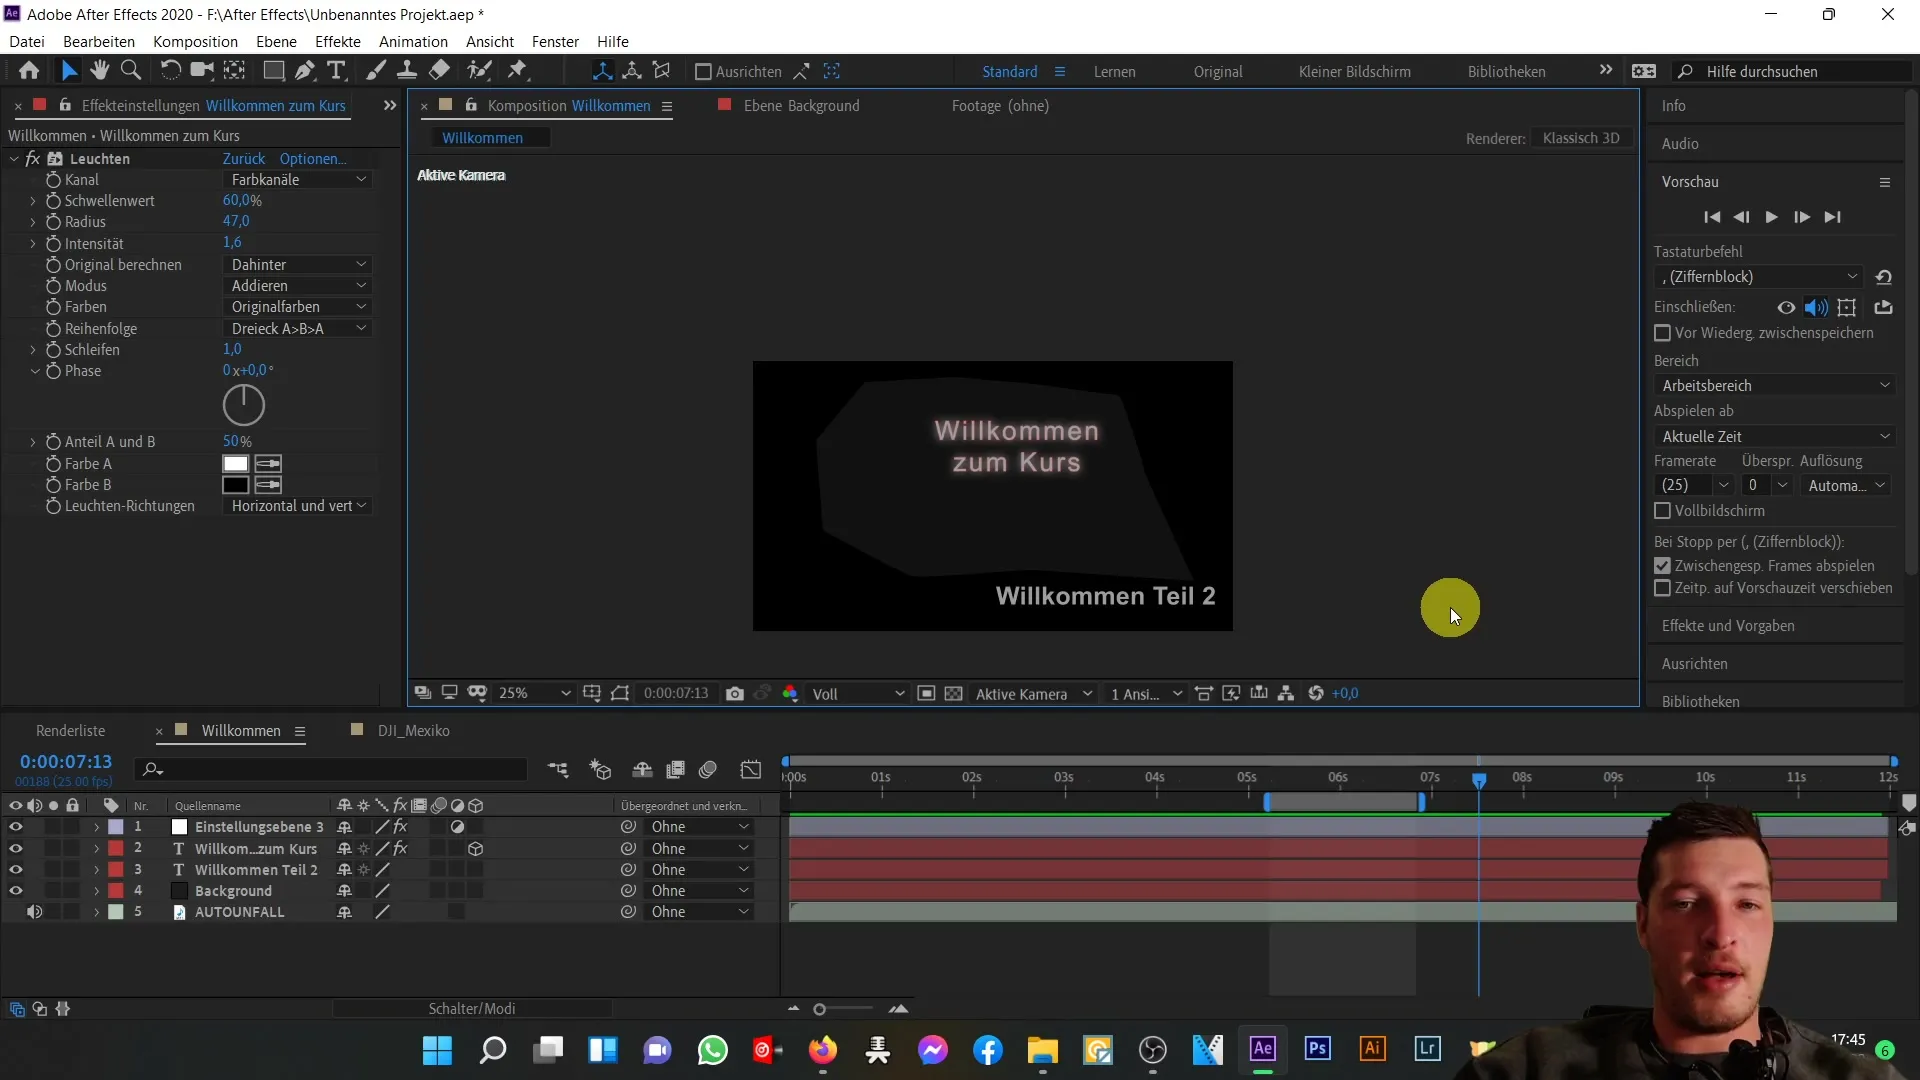Viewport: 1920px width, 1080px height.
Task: Select the Puppet Pin tool
Action: tap(517, 71)
